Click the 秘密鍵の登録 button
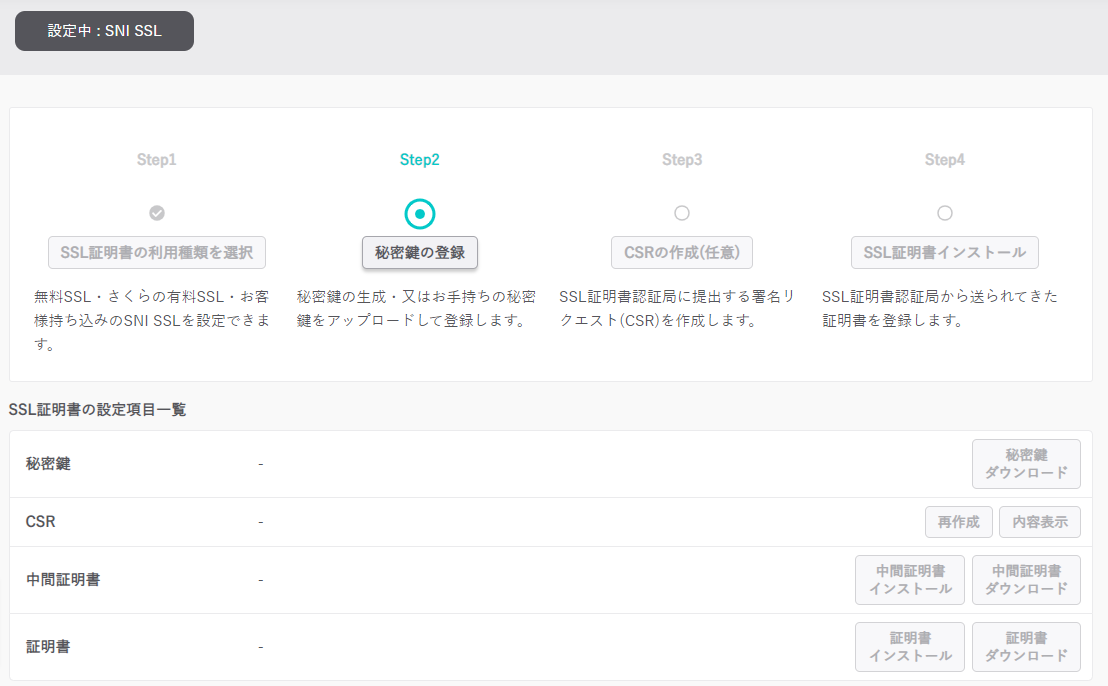The height and width of the screenshot is (686, 1108). click(x=420, y=252)
